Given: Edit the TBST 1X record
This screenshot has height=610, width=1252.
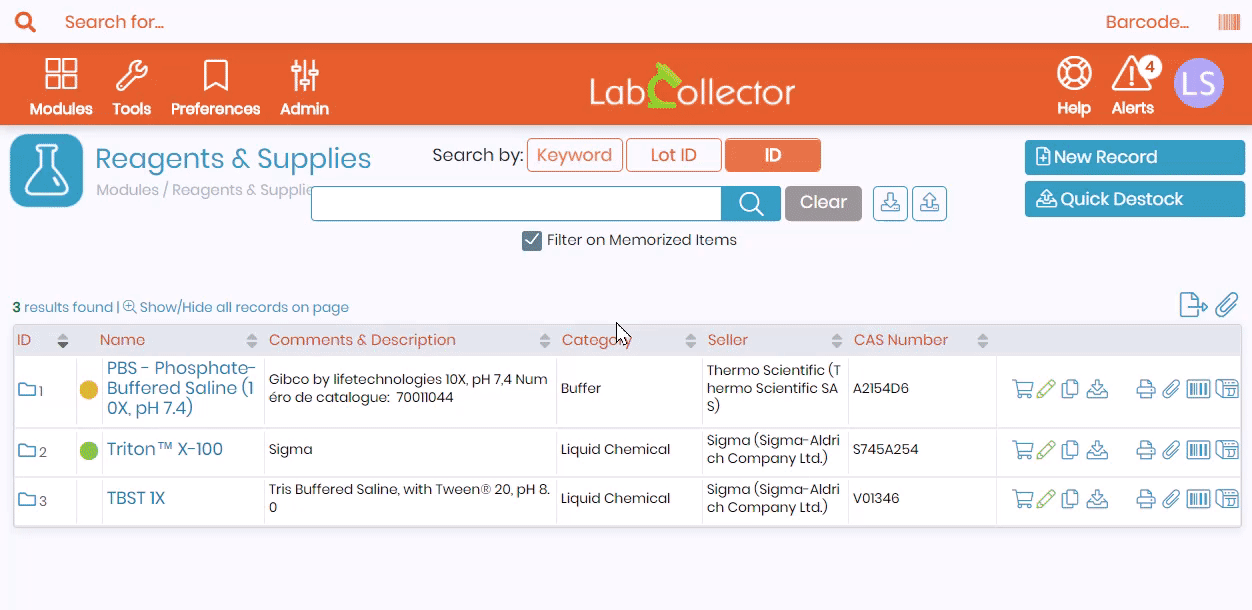Looking at the screenshot, I should [x=1046, y=498].
